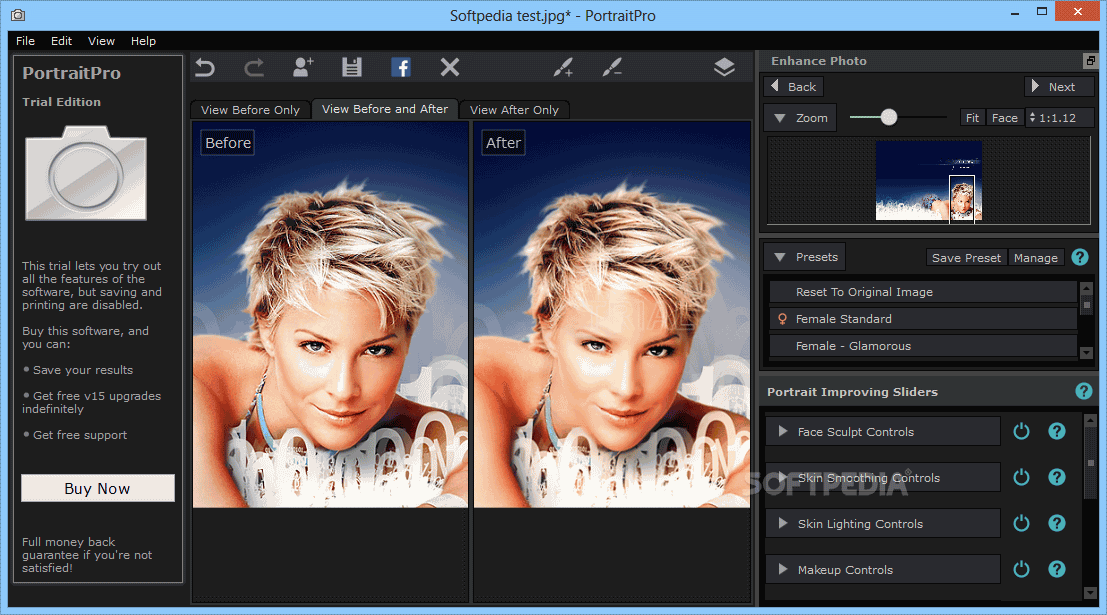1107x615 pixels.
Task: Click Next in Enhance Photo panel
Action: point(1059,86)
